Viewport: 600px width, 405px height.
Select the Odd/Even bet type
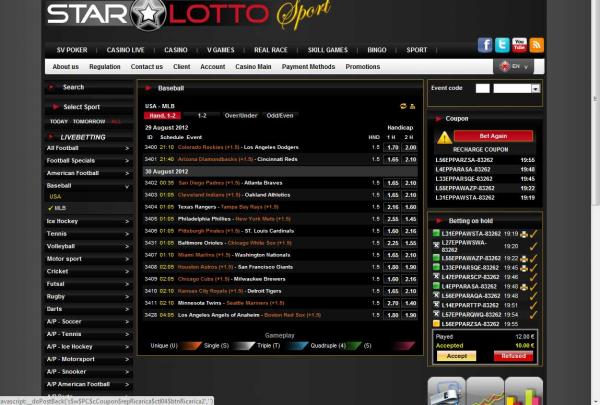[281, 115]
